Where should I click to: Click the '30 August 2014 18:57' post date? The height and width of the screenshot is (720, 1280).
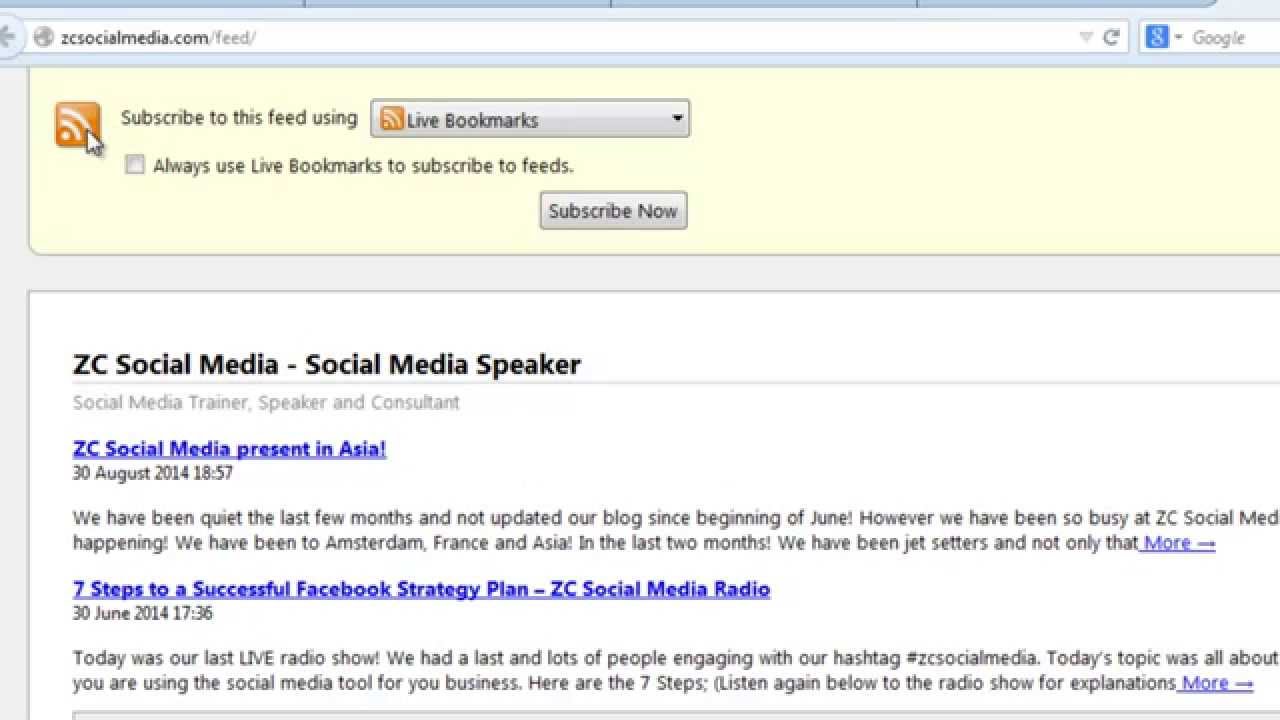153,473
